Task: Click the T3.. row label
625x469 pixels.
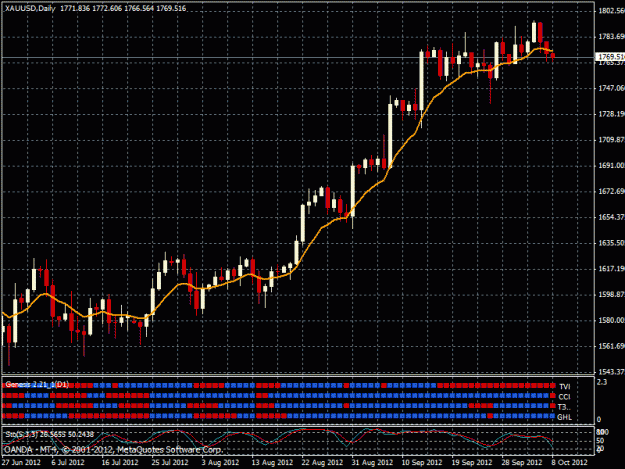Action: [564, 407]
